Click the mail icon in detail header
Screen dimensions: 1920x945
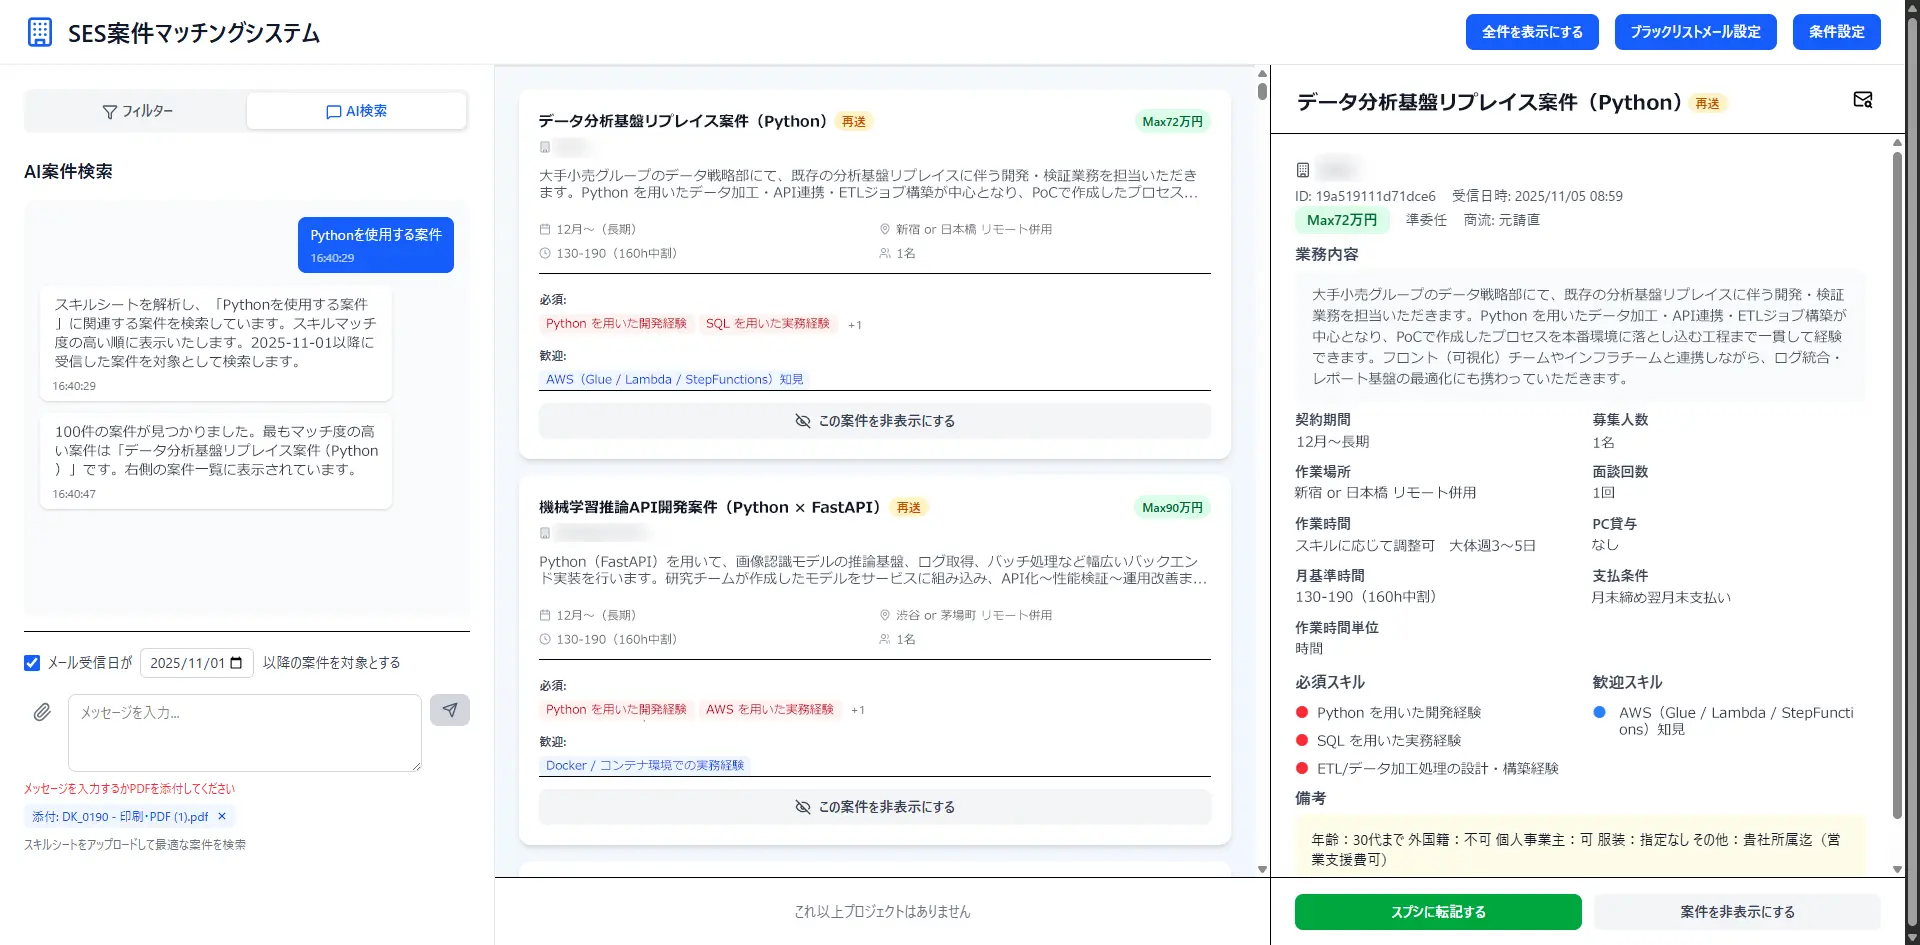1862,100
